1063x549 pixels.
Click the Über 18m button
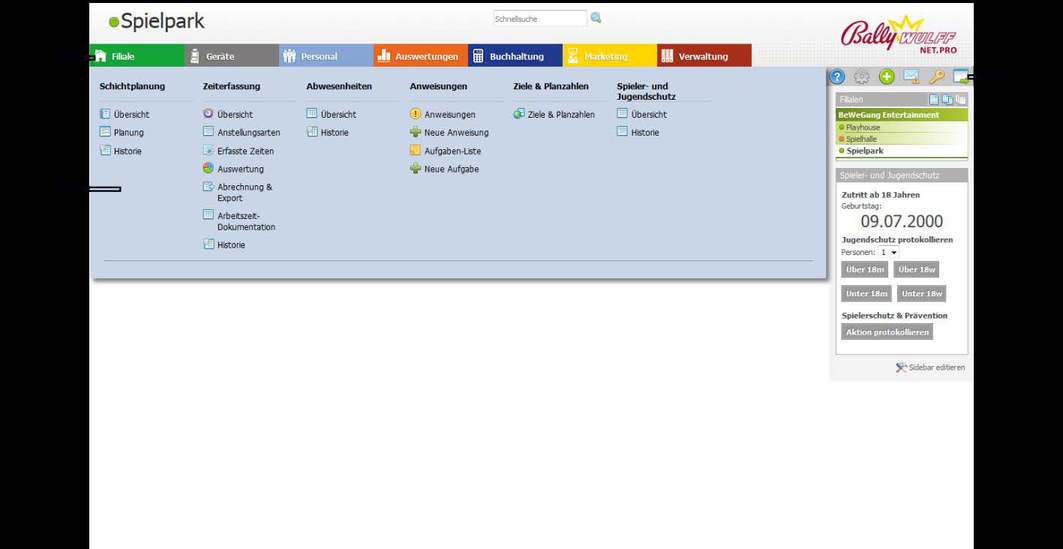click(x=866, y=269)
